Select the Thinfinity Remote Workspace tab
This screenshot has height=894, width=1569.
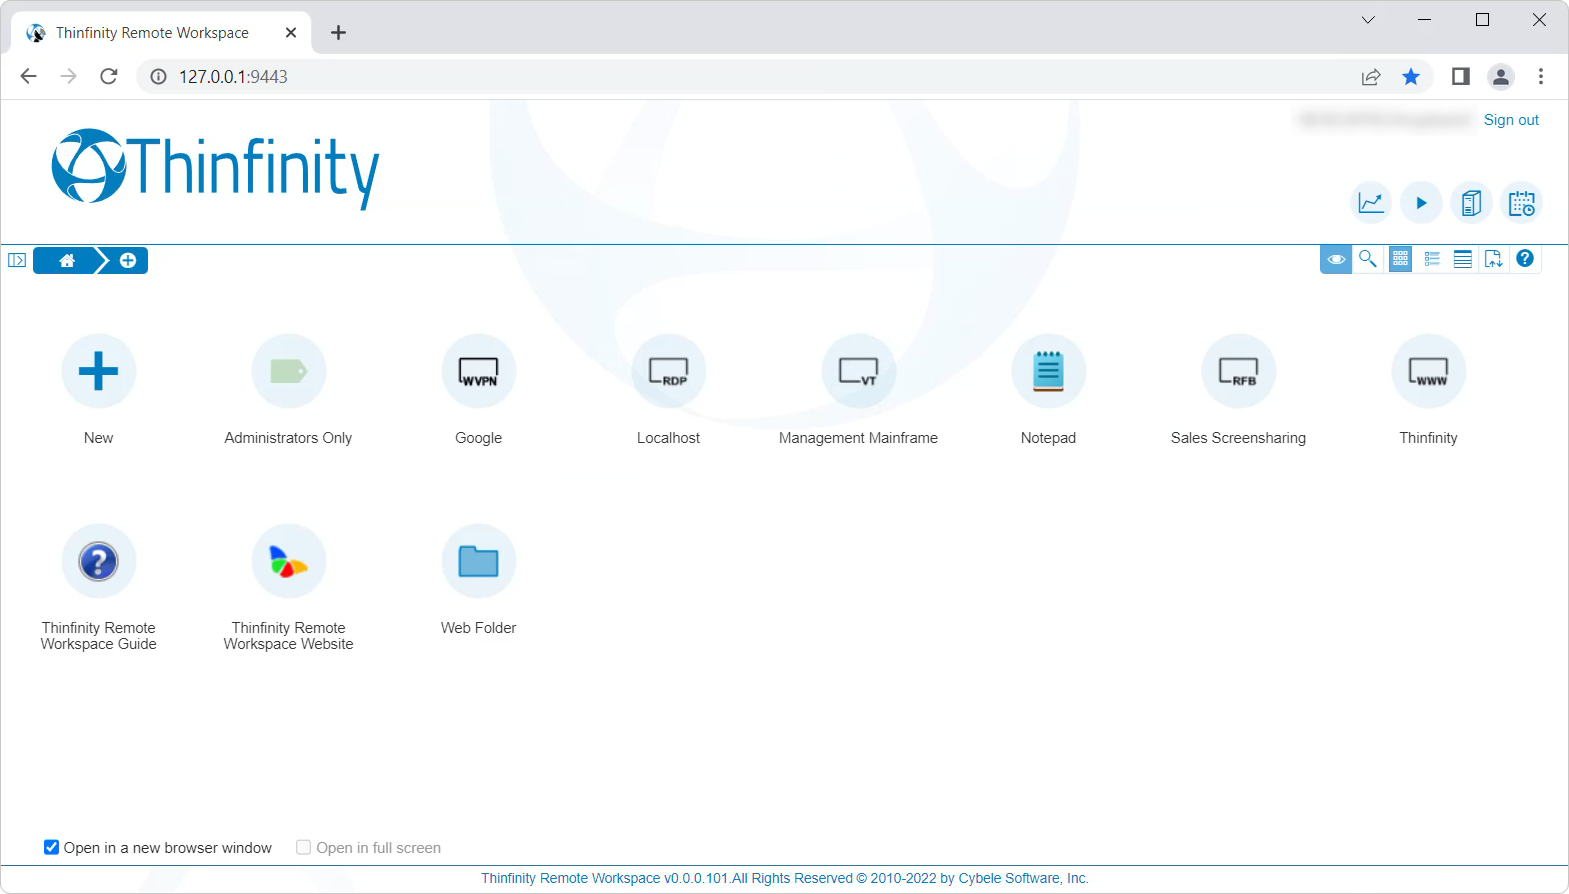coord(161,33)
